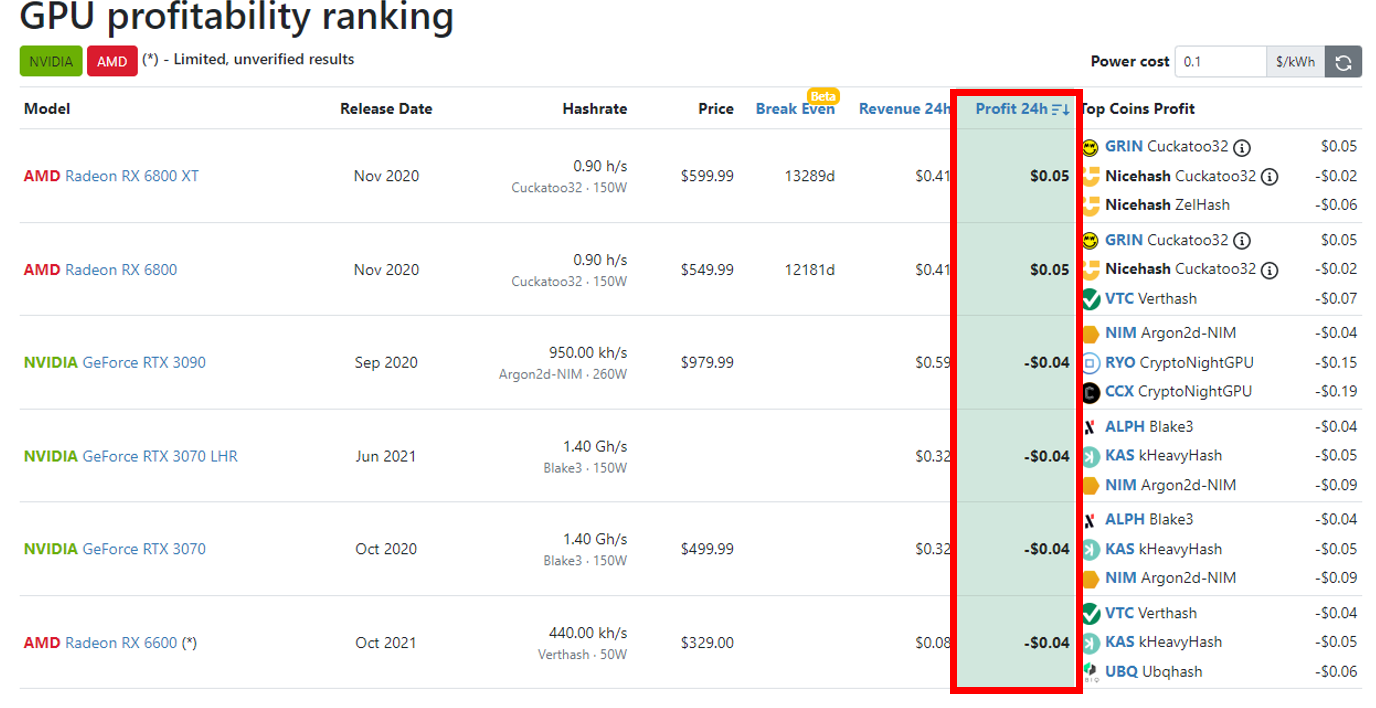This screenshot has width=1376, height=708.
Task: Click the Top Coins Profit header
Action: pos(1138,109)
